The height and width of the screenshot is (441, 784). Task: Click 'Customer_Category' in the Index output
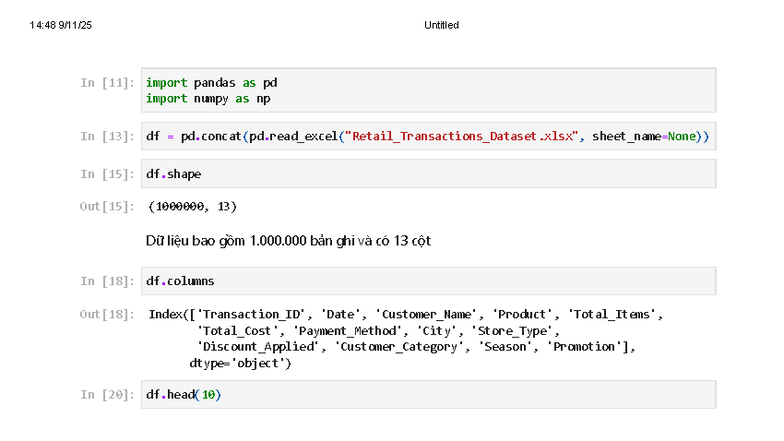click(x=399, y=347)
